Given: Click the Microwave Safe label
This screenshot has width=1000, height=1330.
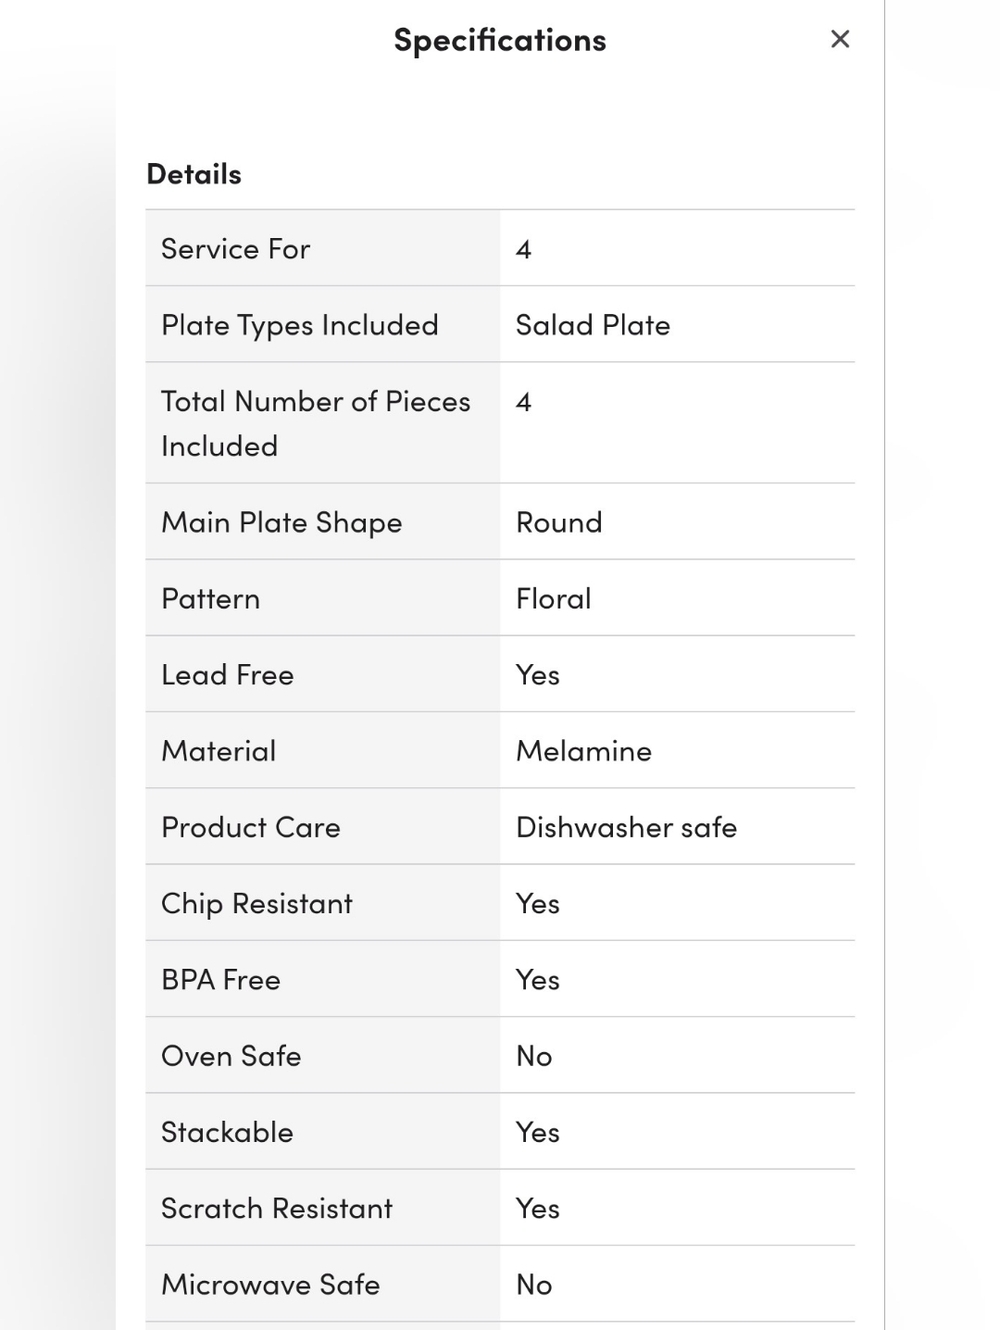Looking at the screenshot, I should (x=271, y=1284).
